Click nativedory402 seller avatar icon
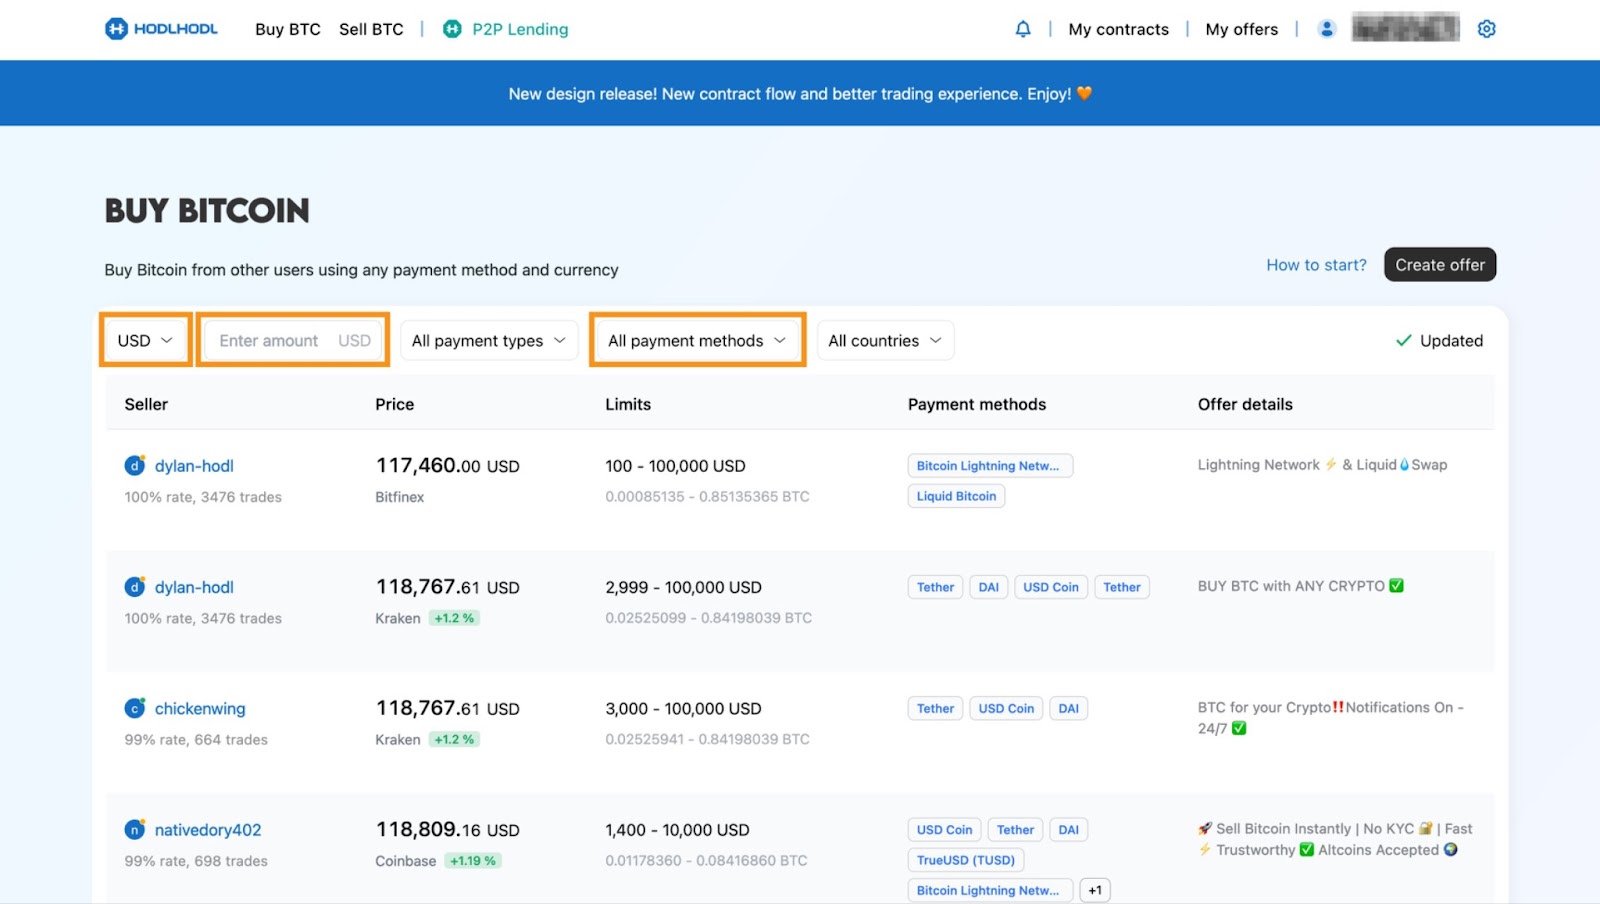The image size is (1600, 904). 135,829
